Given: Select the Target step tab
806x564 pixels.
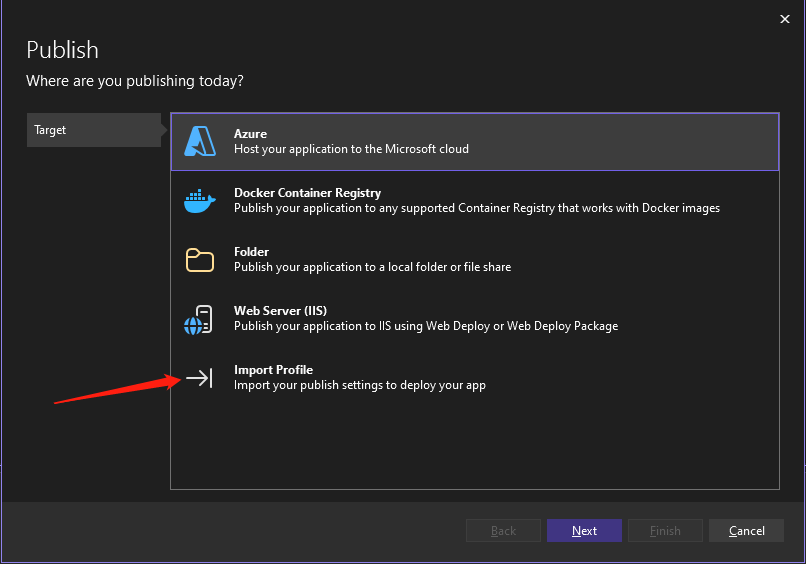Looking at the screenshot, I should click(93, 130).
